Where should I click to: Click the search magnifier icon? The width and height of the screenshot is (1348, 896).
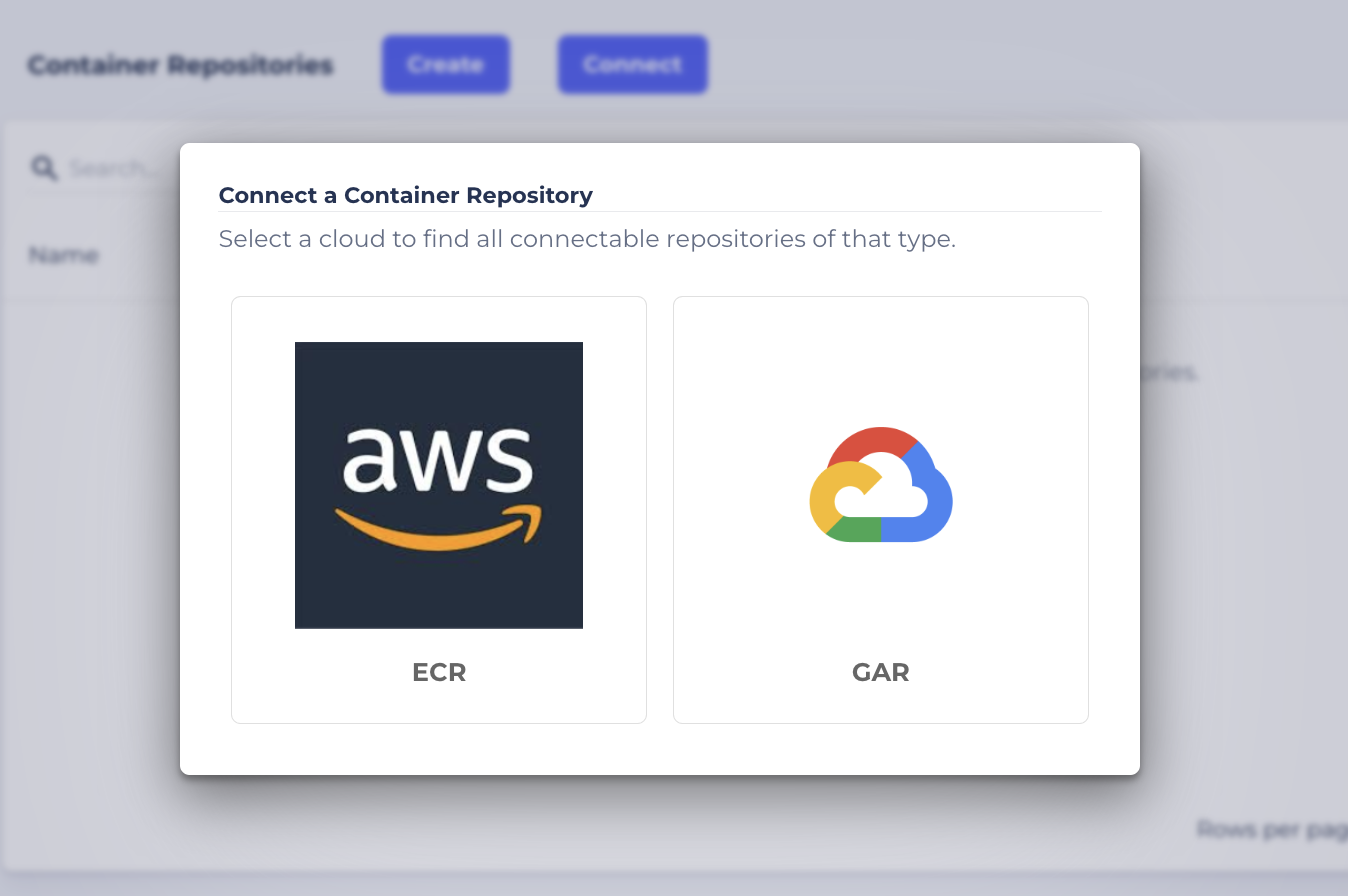[x=44, y=167]
